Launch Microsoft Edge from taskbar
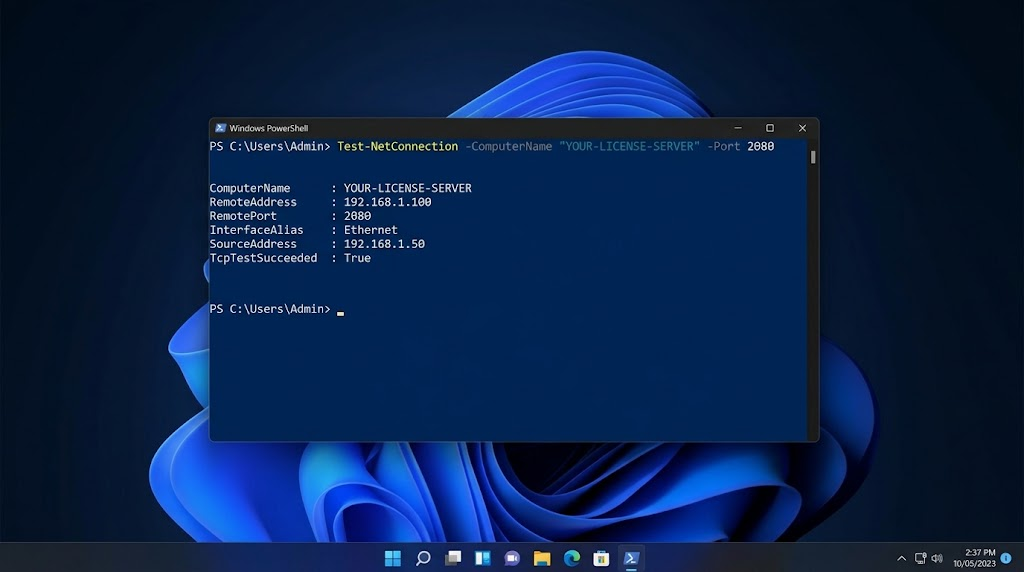 [571, 558]
